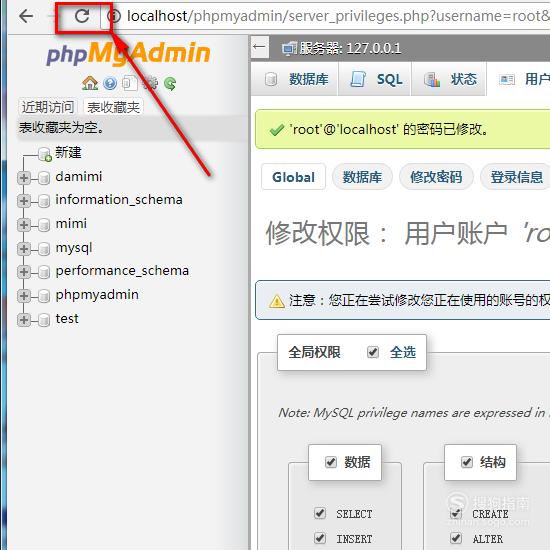
Task: Click the performance_schema database cylinder icon
Action: (44, 272)
